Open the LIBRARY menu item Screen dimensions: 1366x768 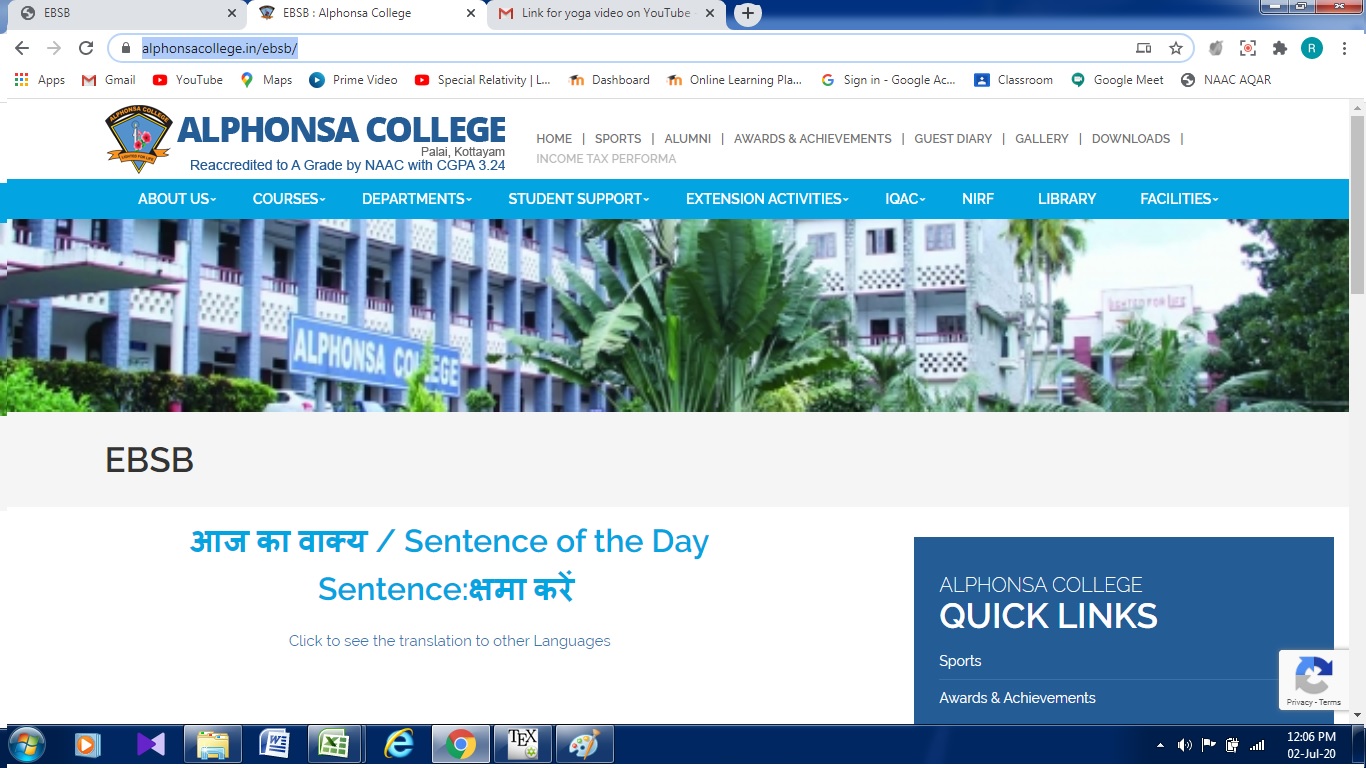click(1067, 199)
